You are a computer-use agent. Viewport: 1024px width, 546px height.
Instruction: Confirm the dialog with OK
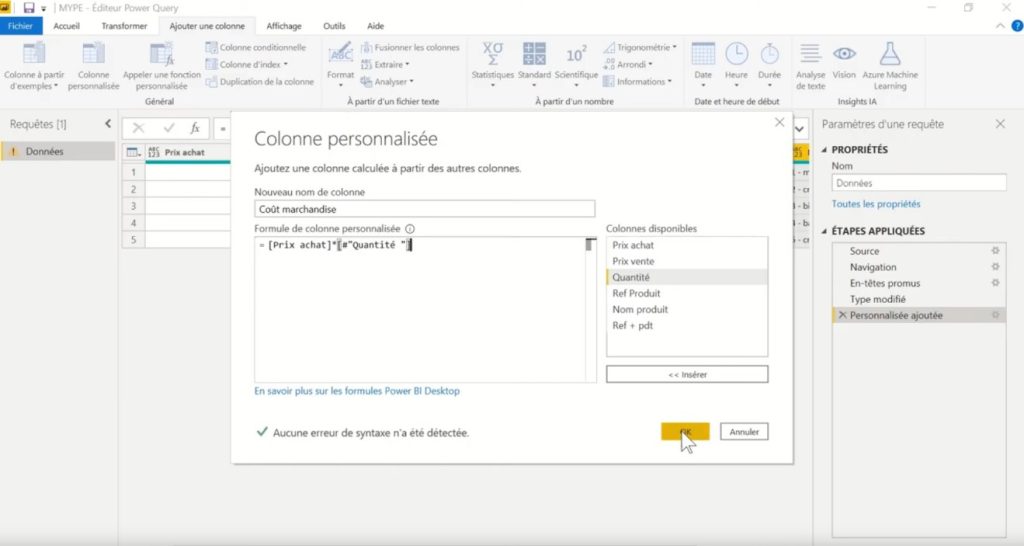tap(685, 432)
